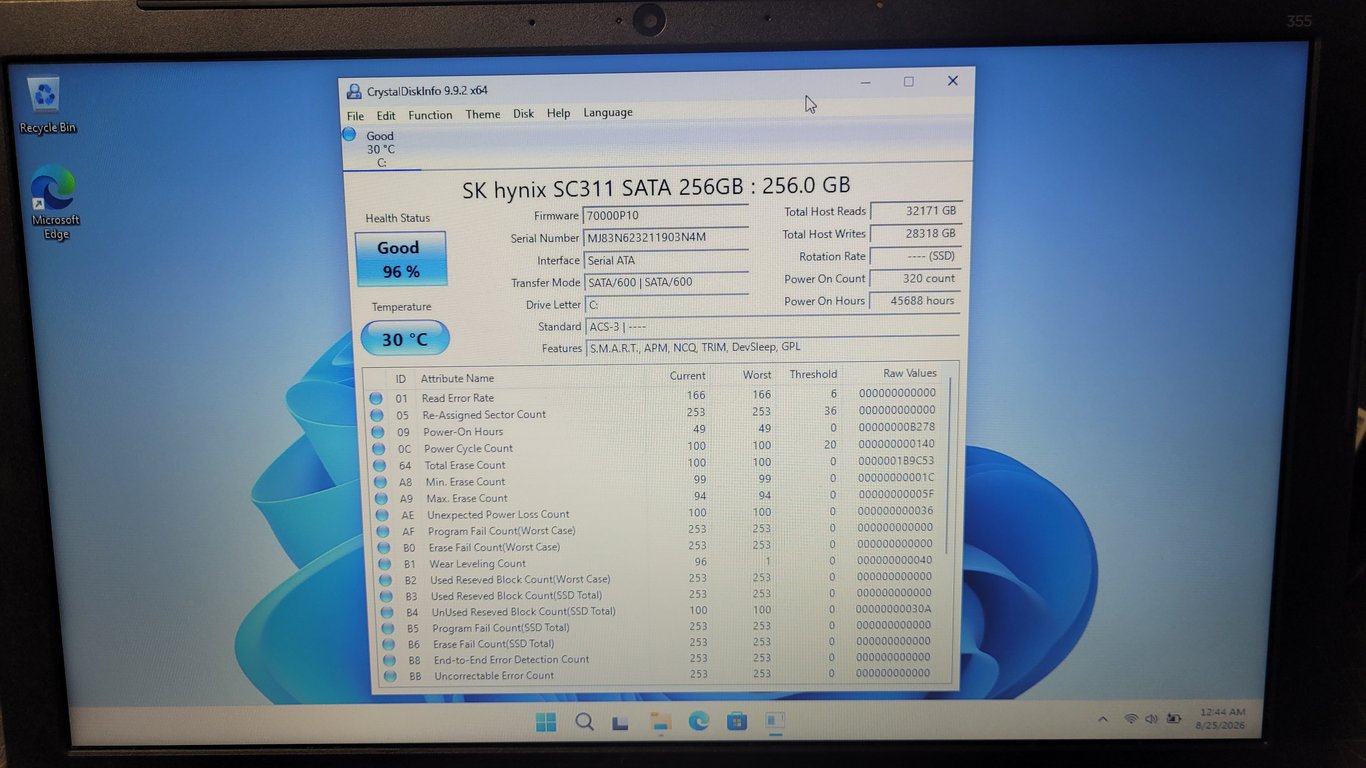Viewport: 1366px width, 768px height.
Task: Click the Threshold column header
Action: (813, 374)
